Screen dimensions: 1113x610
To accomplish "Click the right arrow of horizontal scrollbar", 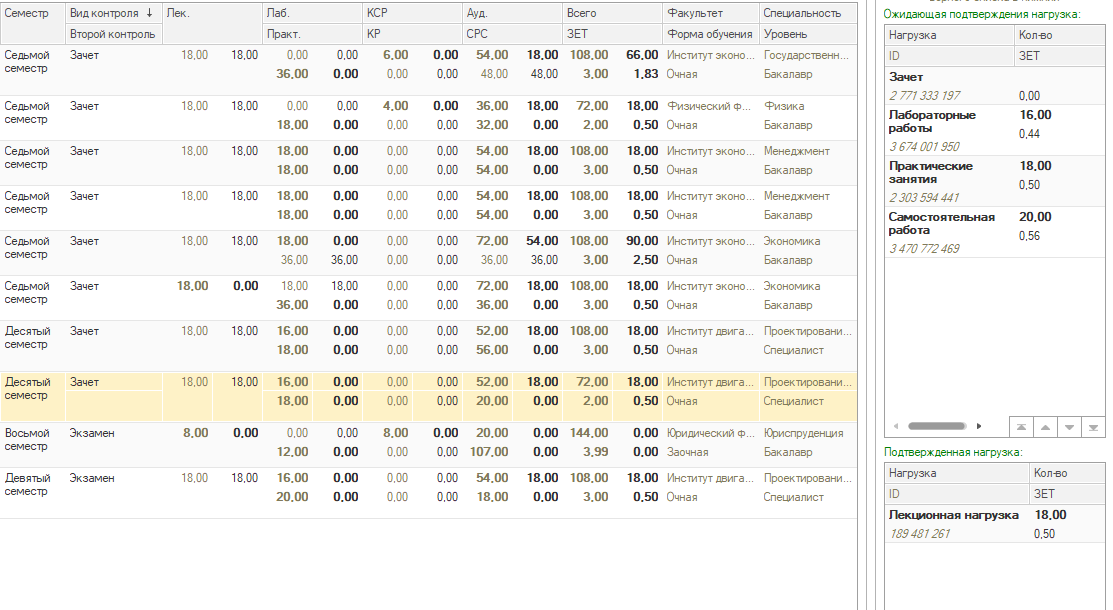I will point(979,426).
